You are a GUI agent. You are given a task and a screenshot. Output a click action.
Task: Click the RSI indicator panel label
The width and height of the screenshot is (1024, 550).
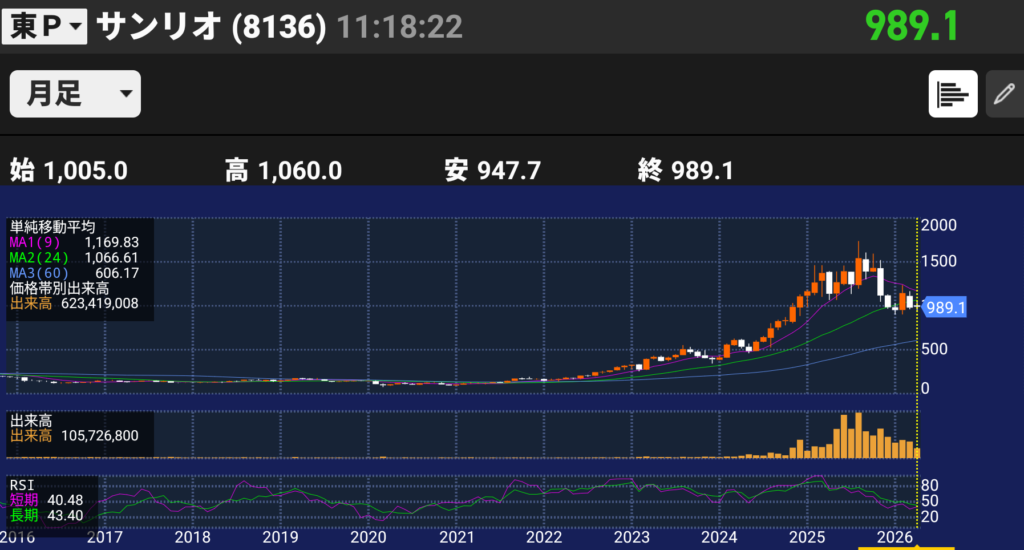(22, 485)
